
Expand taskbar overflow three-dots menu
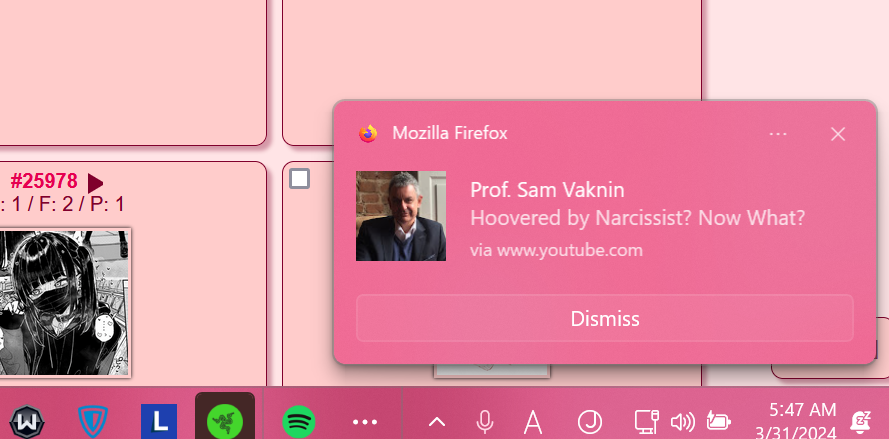[364, 422]
